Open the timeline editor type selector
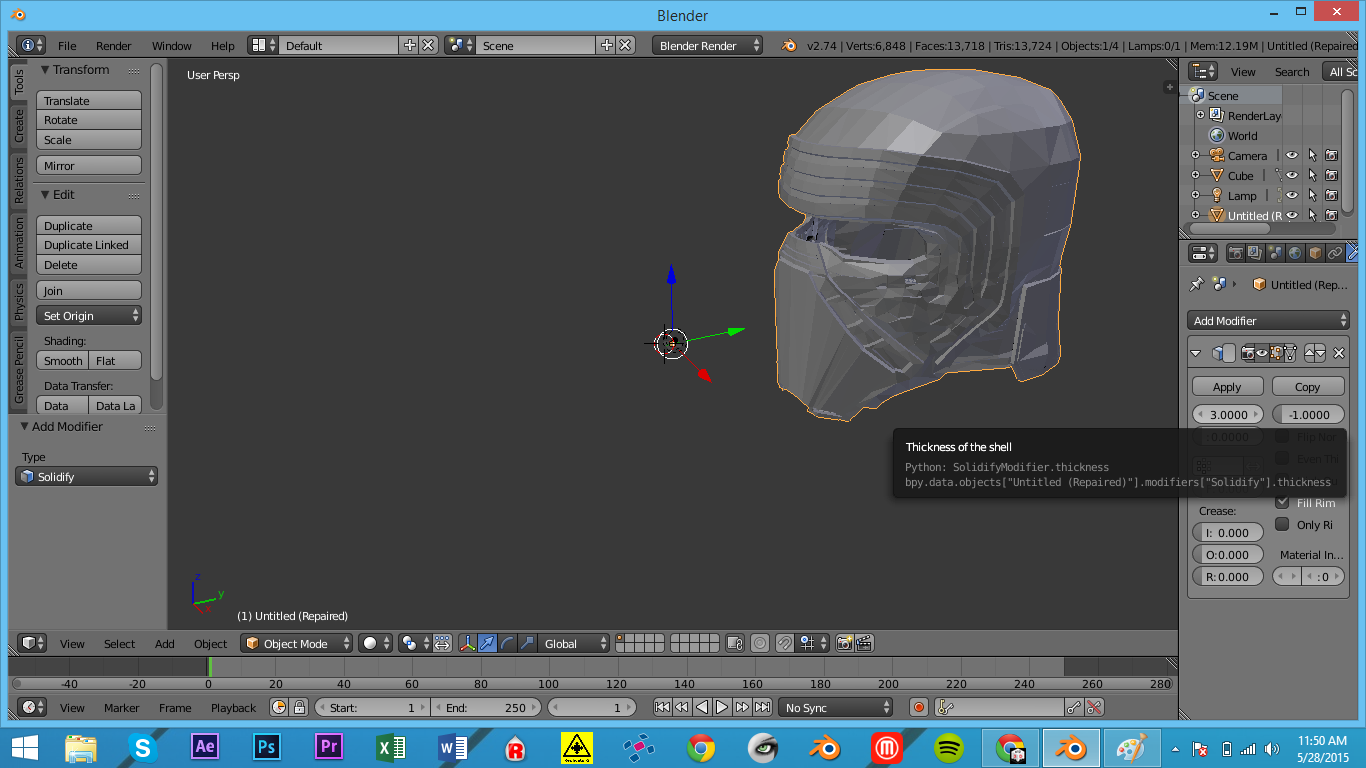1366x768 pixels. point(34,707)
